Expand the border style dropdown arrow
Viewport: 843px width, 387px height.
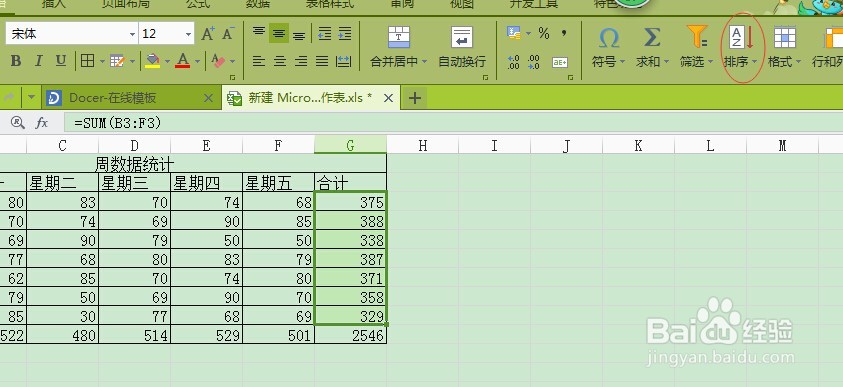(102, 62)
